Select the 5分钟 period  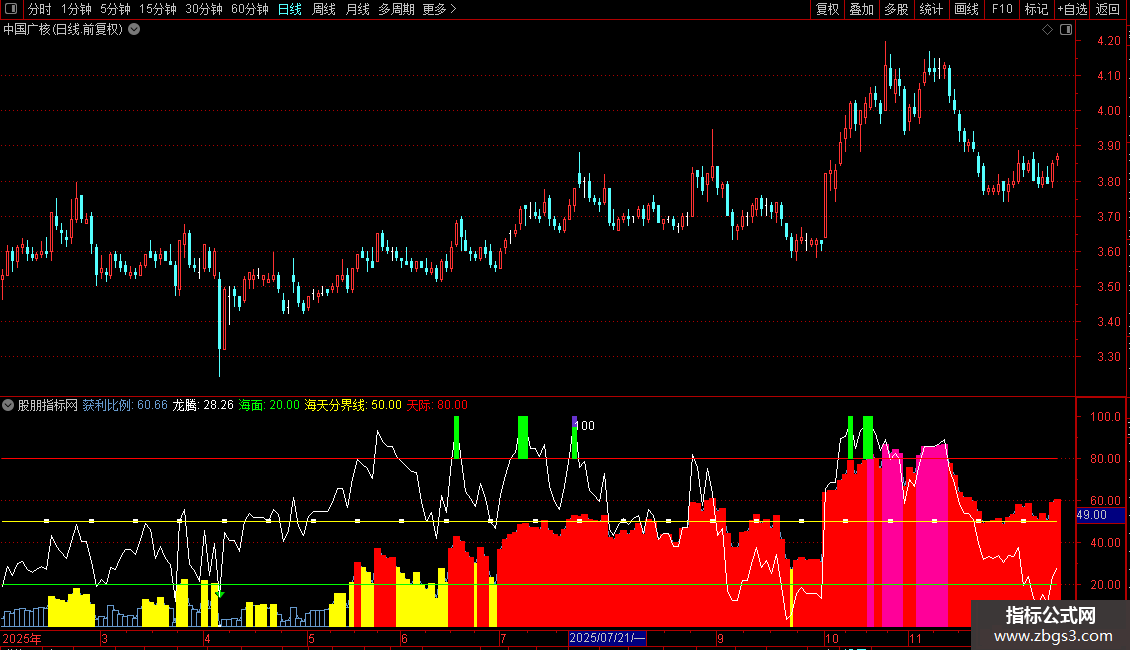pyautogui.click(x=115, y=9)
